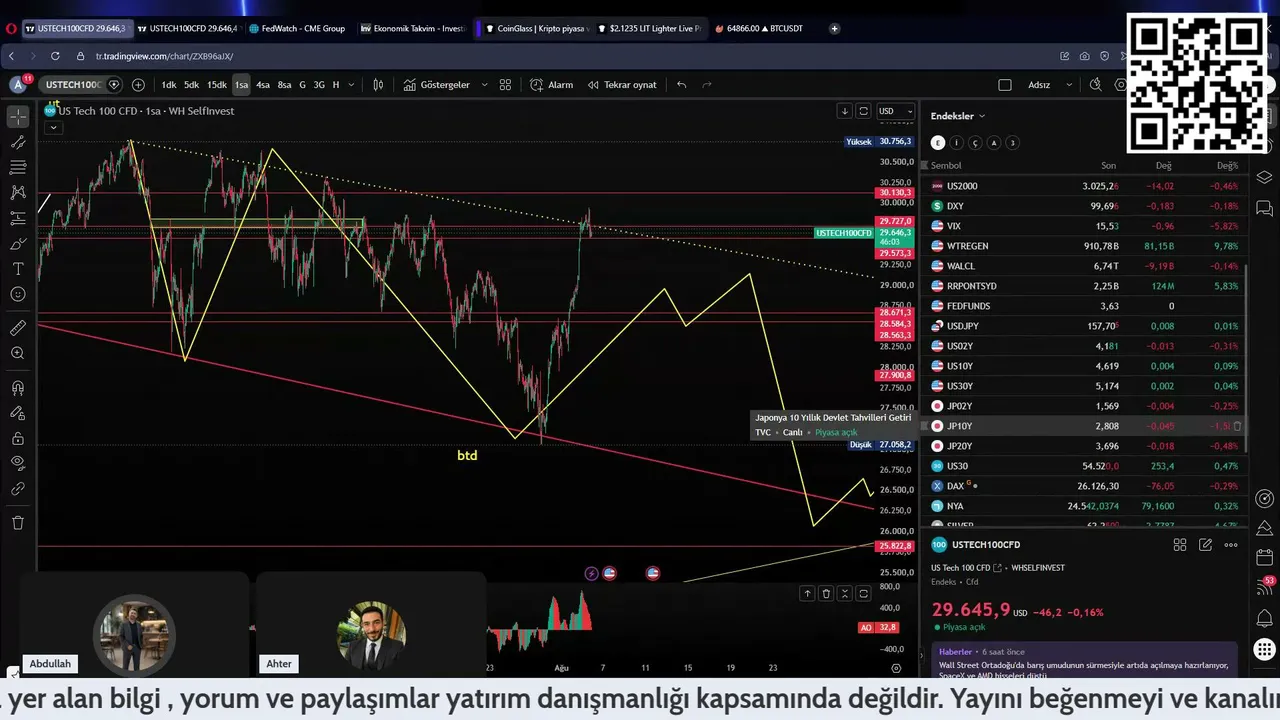Image resolution: width=1280 pixels, height=720 pixels.
Task: Switch to the 8sa timeframe
Action: pyautogui.click(x=285, y=85)
